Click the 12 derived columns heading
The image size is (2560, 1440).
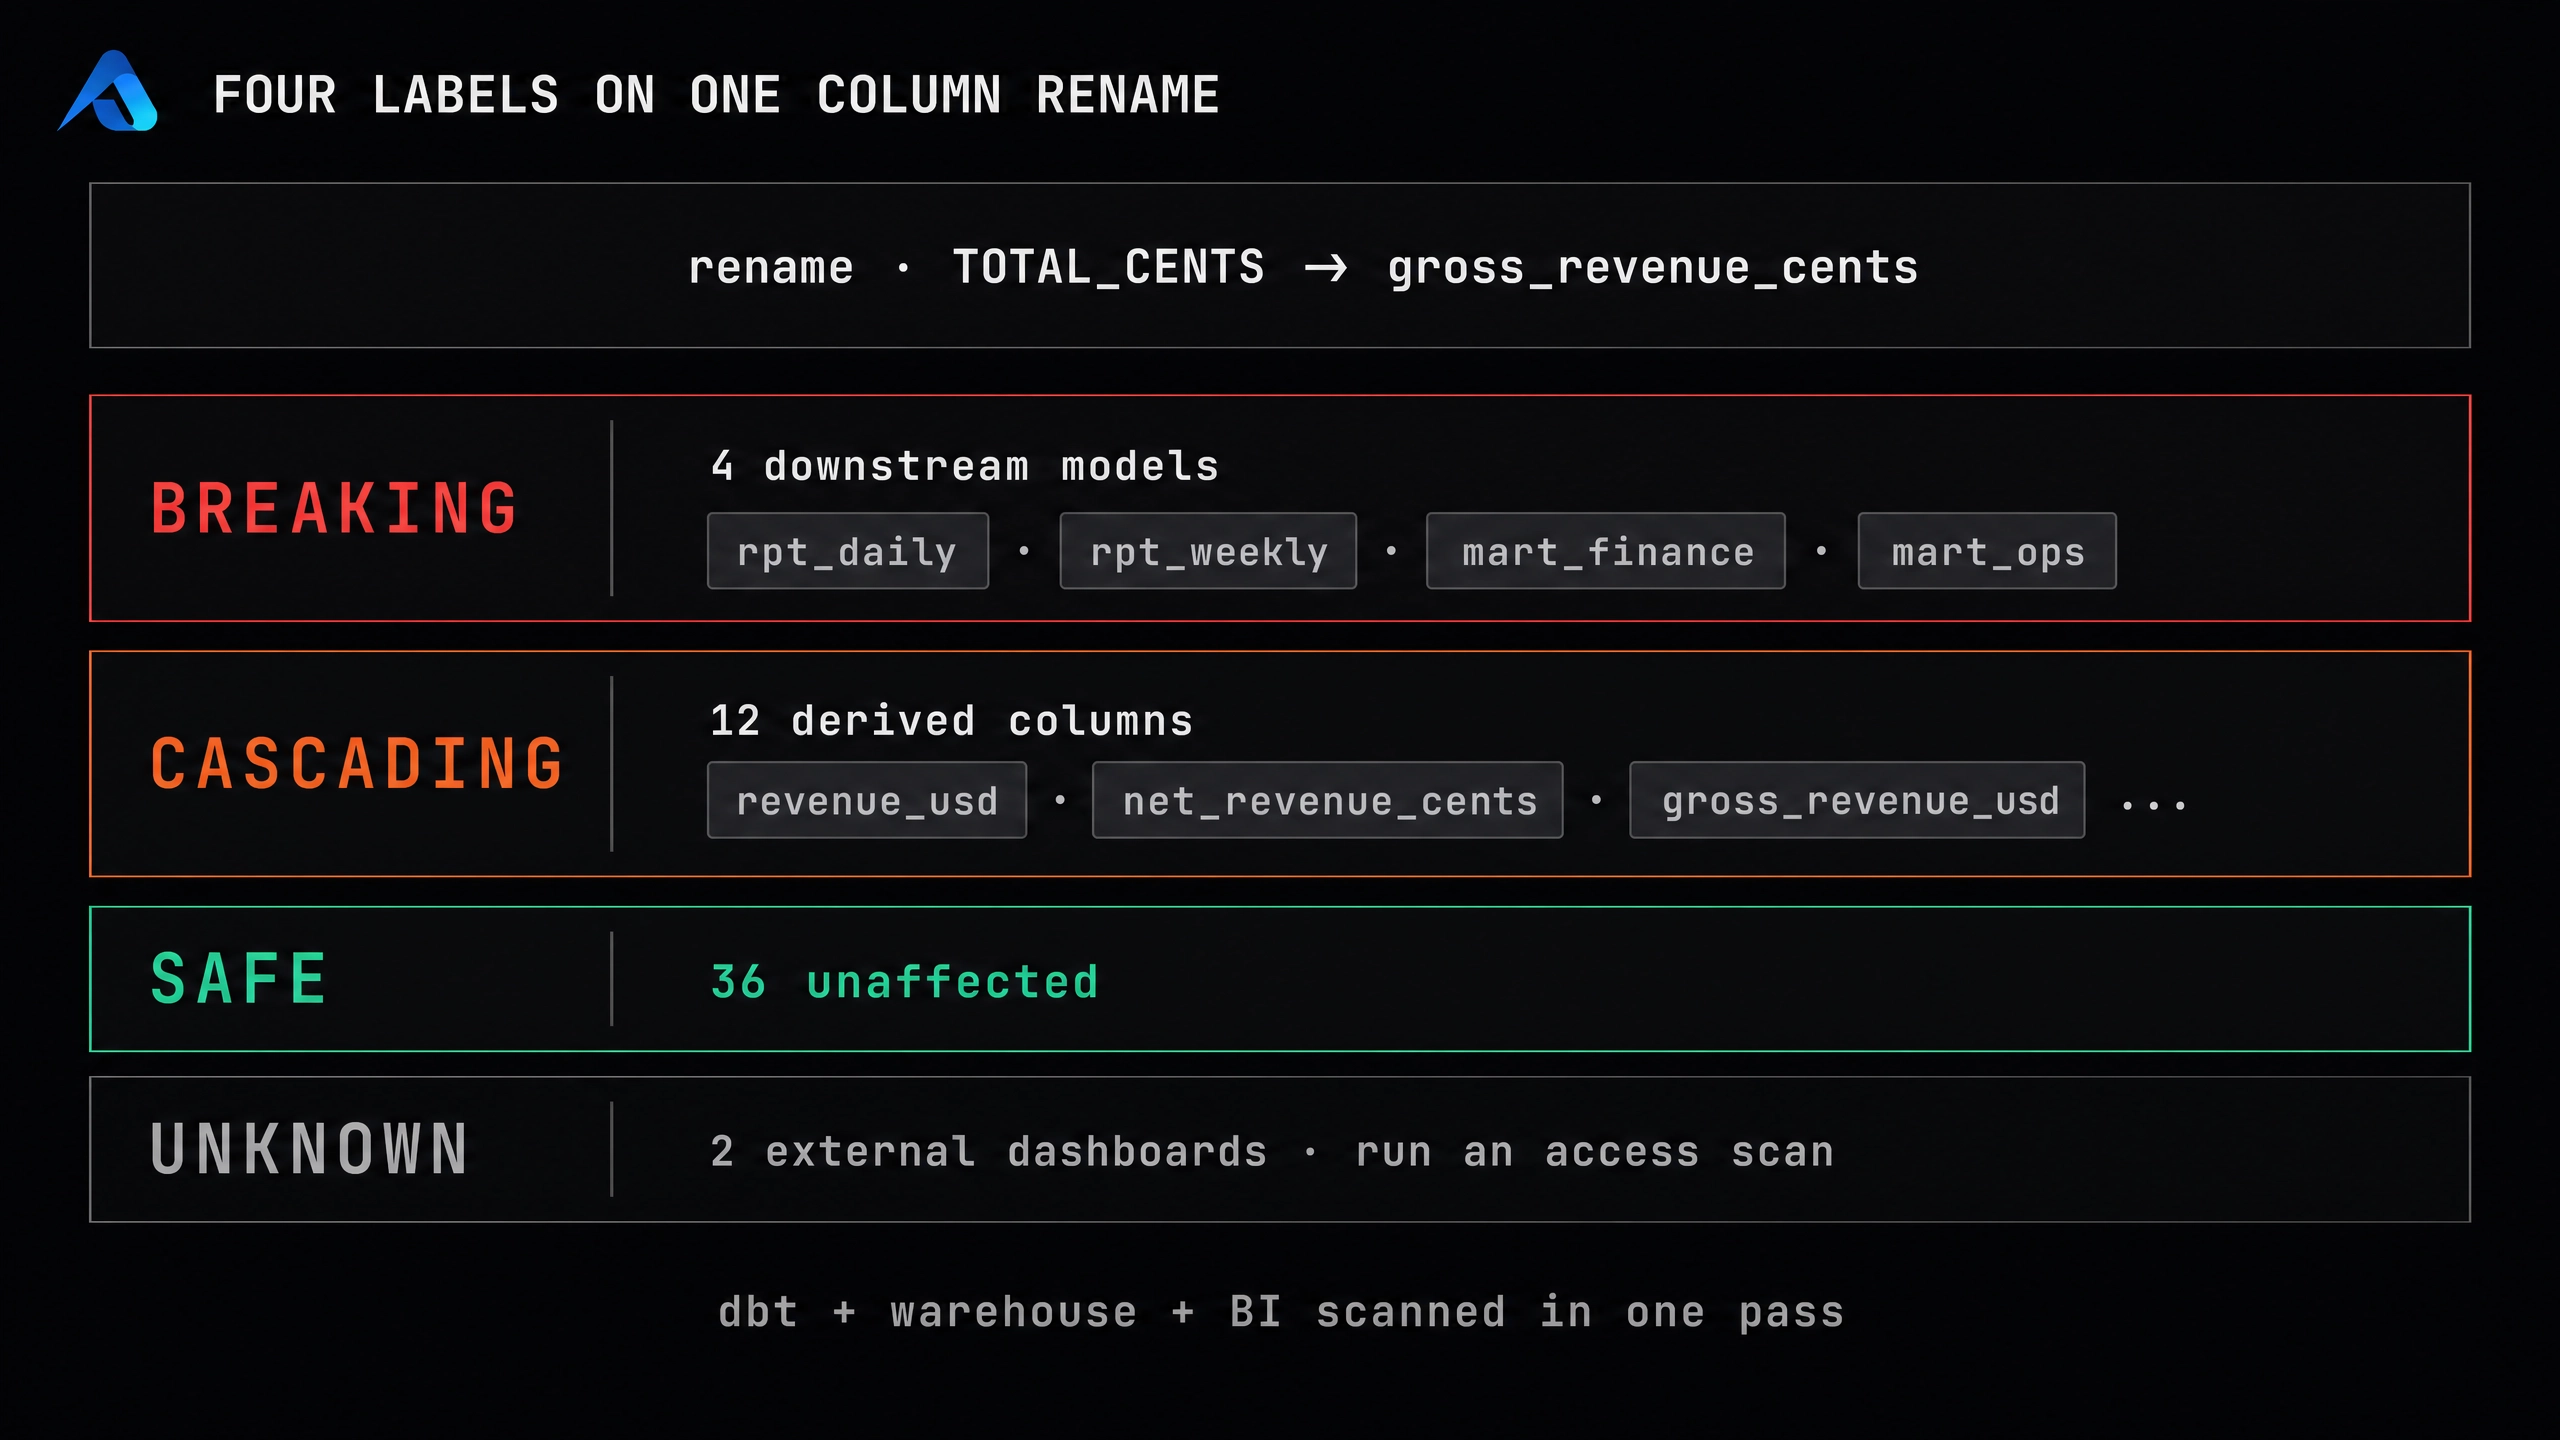(x=951, y=721)
